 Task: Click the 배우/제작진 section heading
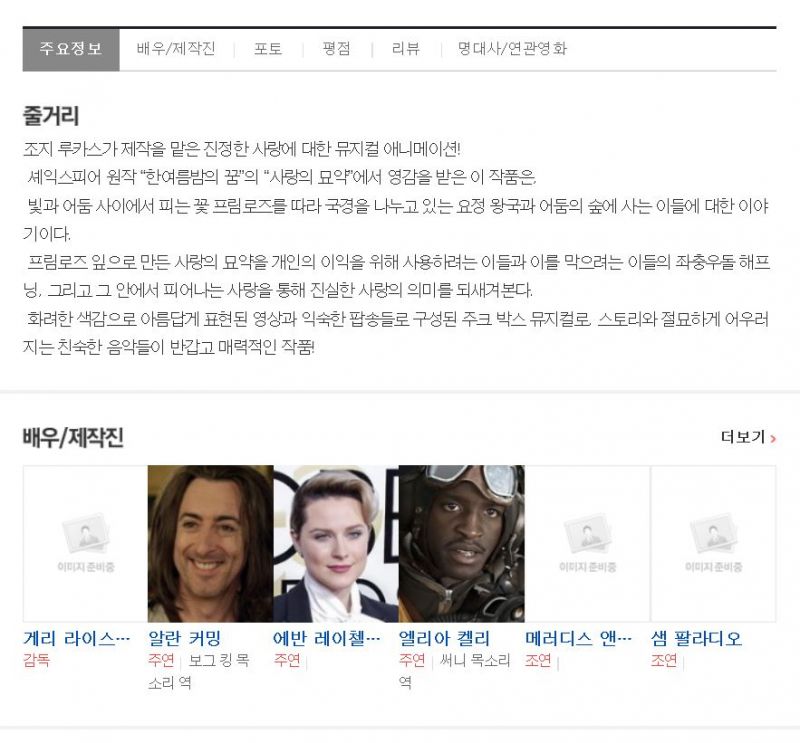point(73,438)
